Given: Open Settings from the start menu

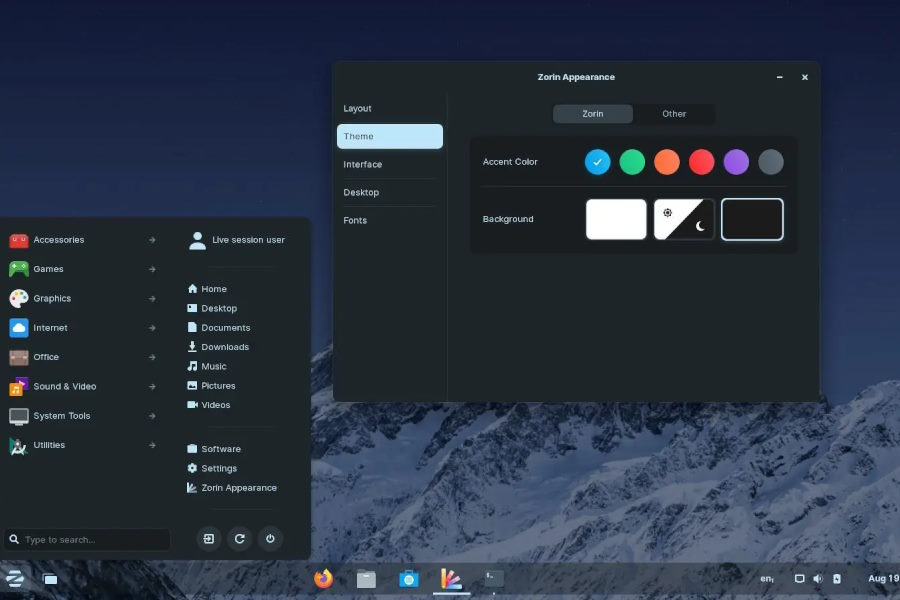Looking at the screenshot, I should tap(218, 468).
